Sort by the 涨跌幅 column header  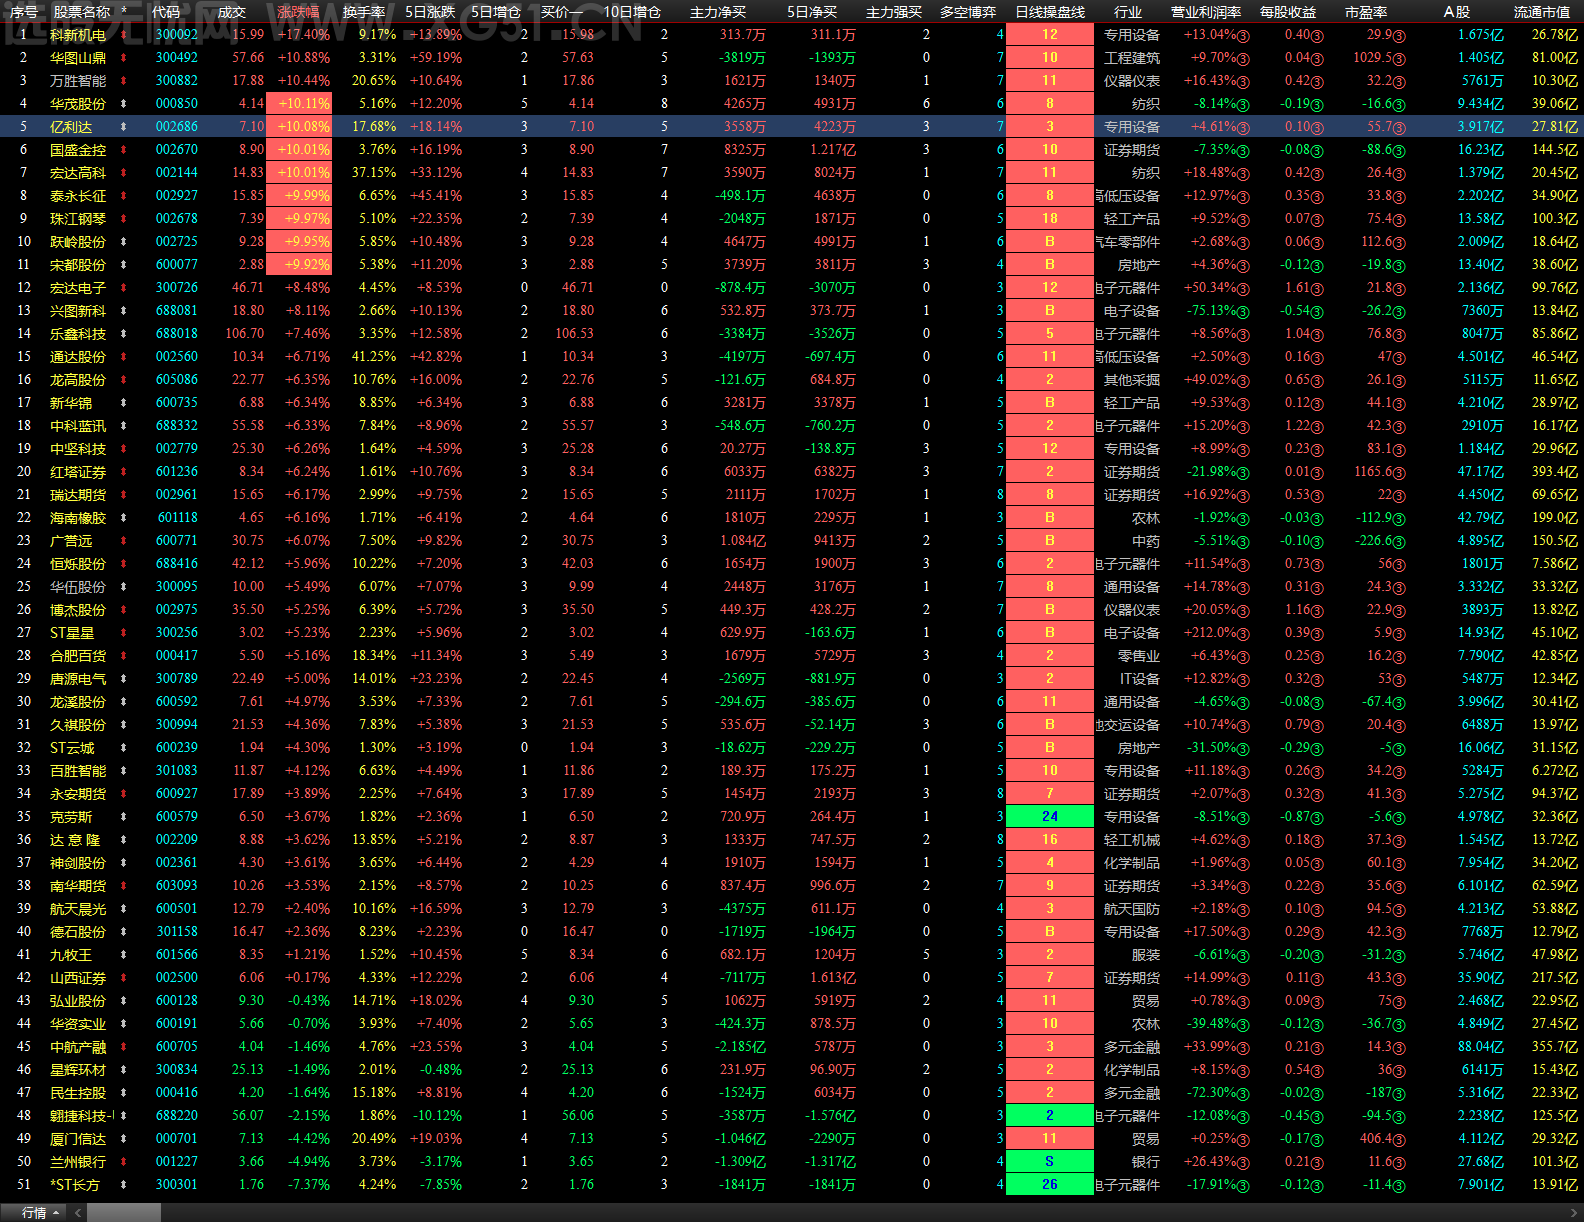pos(298,12)
